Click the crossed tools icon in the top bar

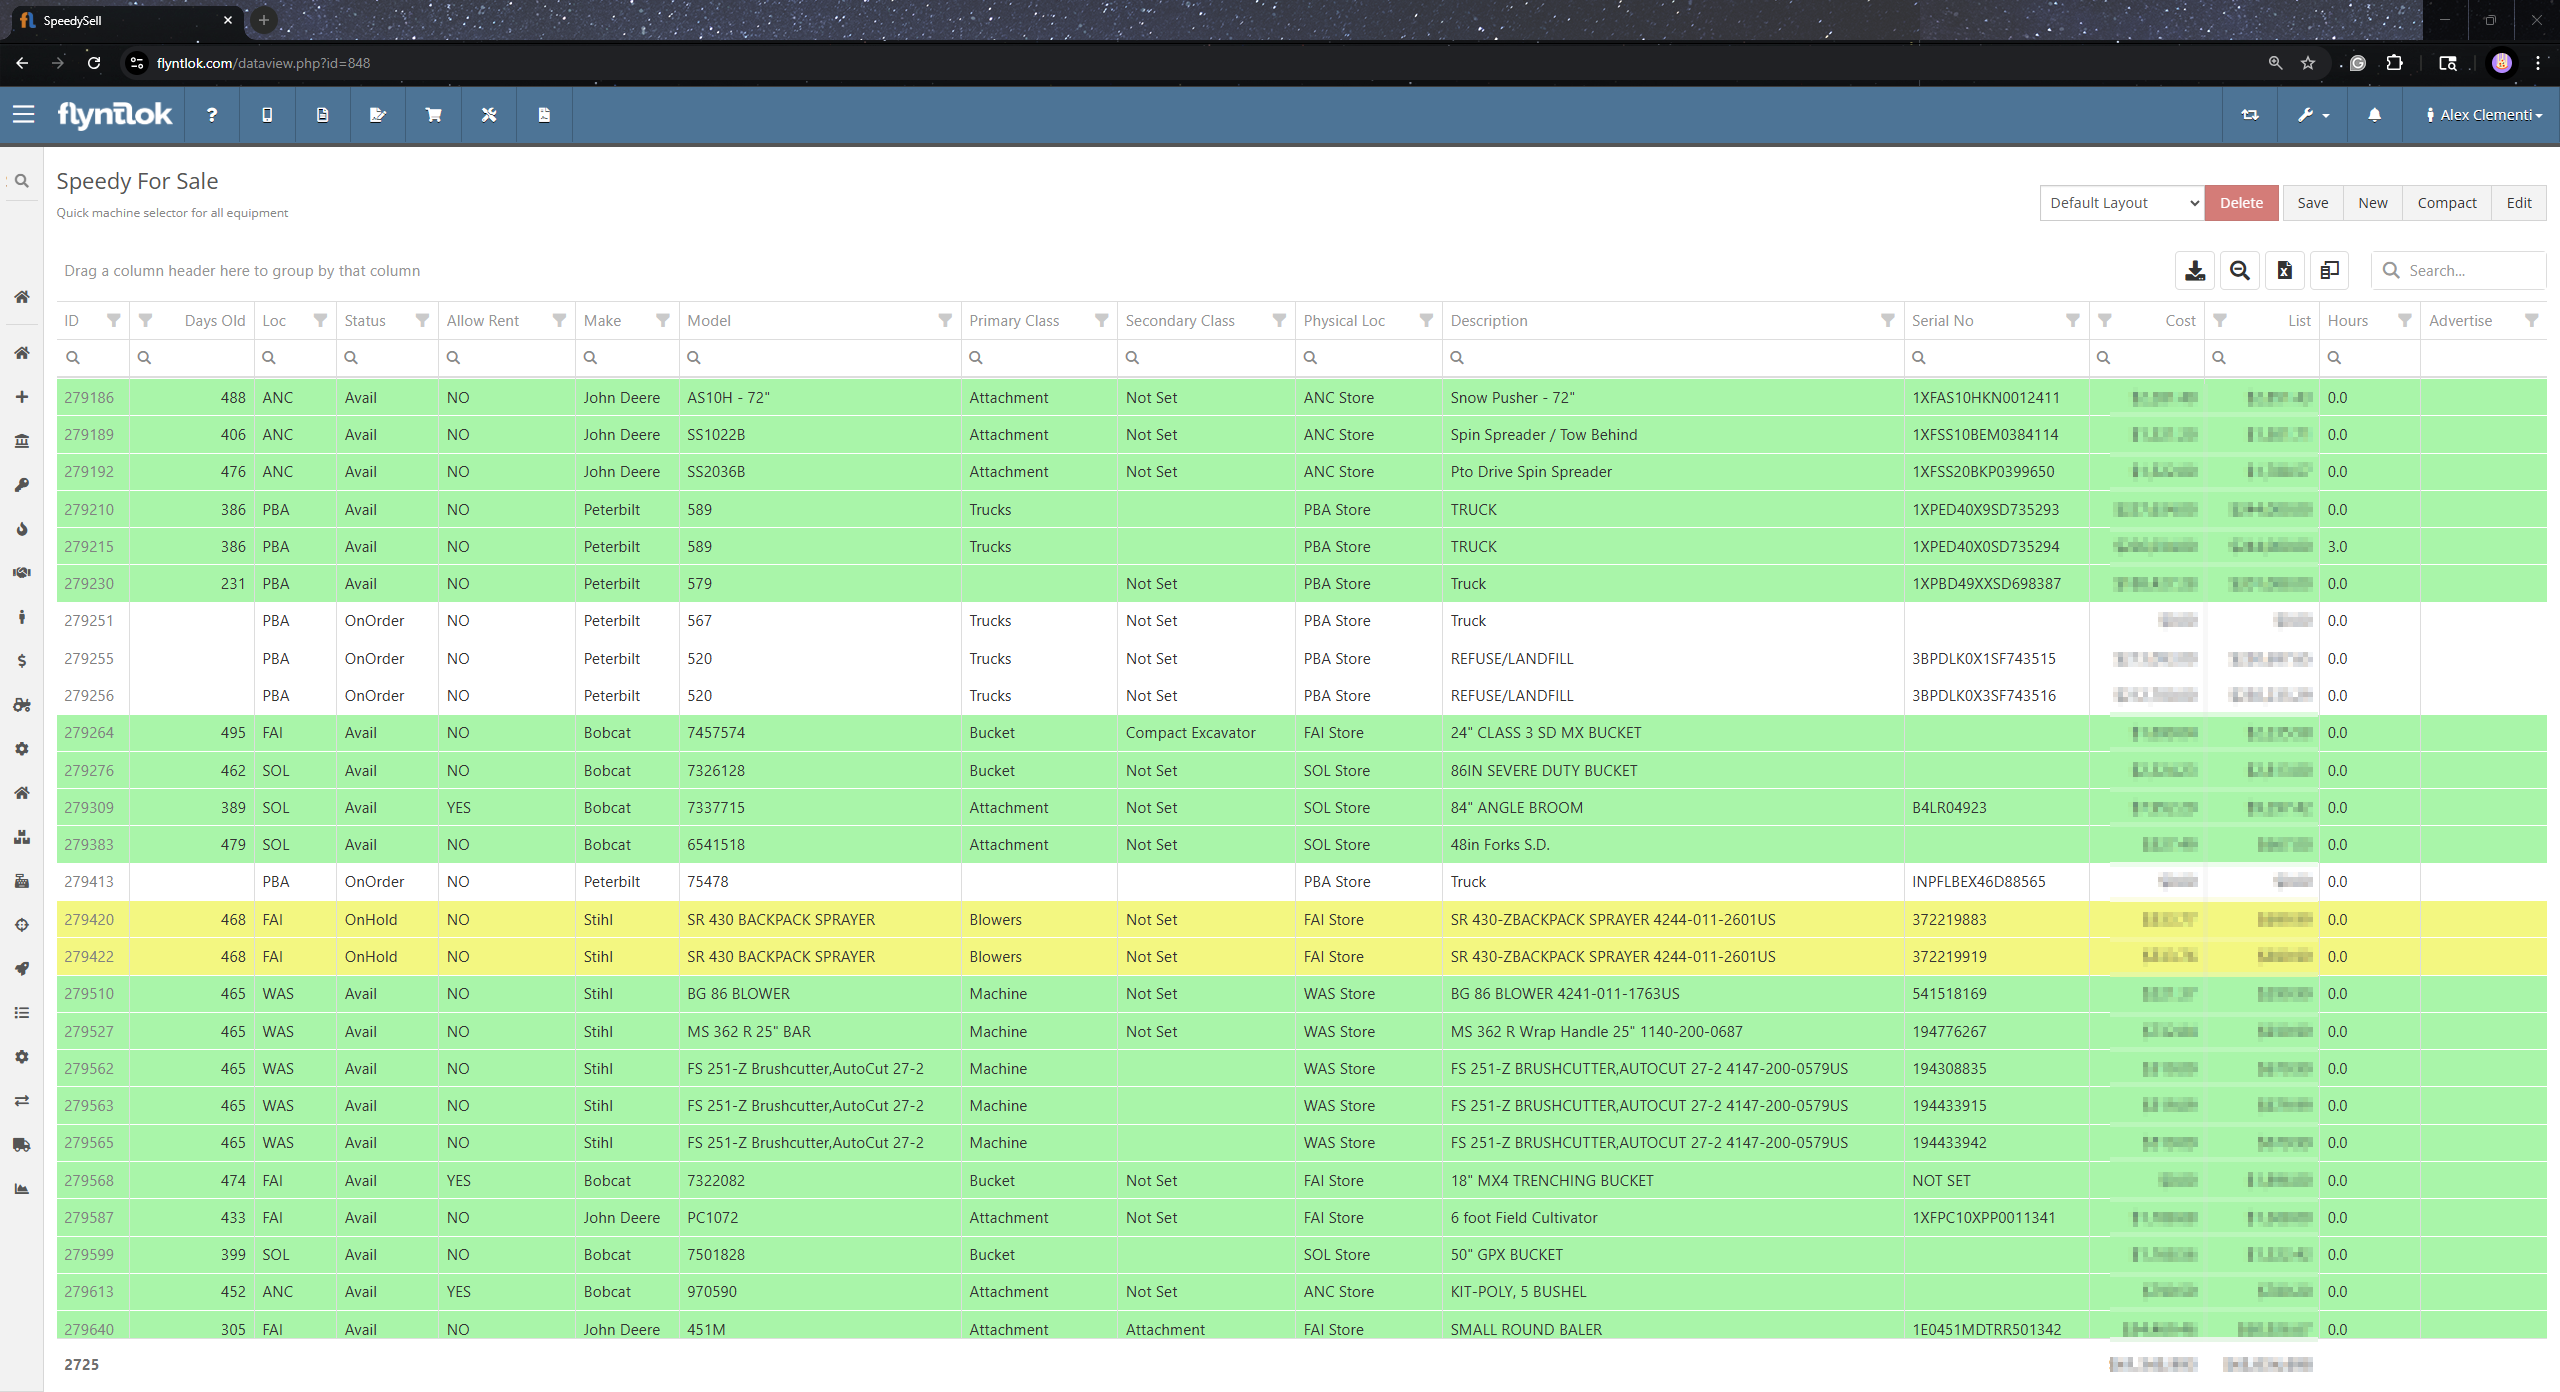pyautogui.click(x=489, y=115)
